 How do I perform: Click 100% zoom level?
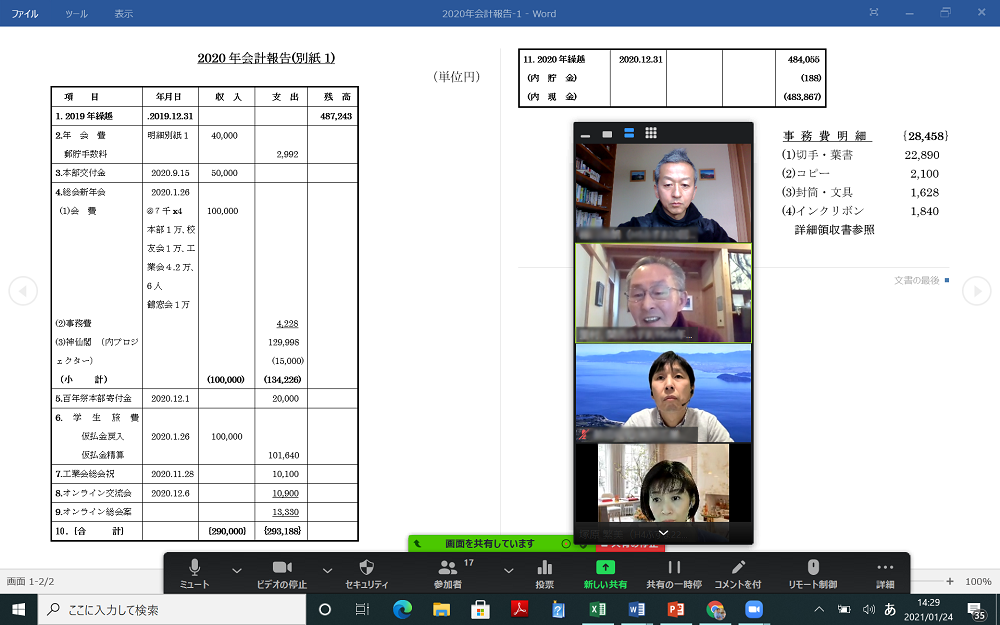click(x=978, y=581)
